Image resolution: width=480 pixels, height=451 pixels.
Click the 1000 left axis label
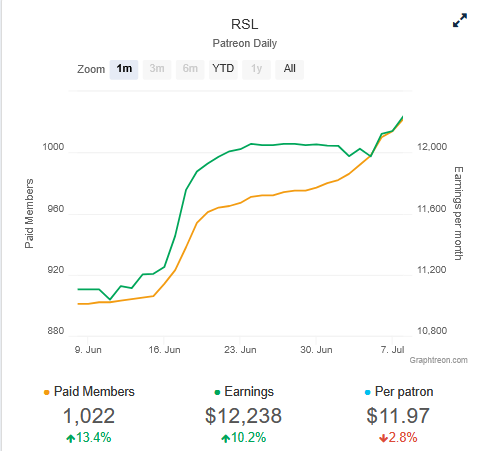point(53,147)
